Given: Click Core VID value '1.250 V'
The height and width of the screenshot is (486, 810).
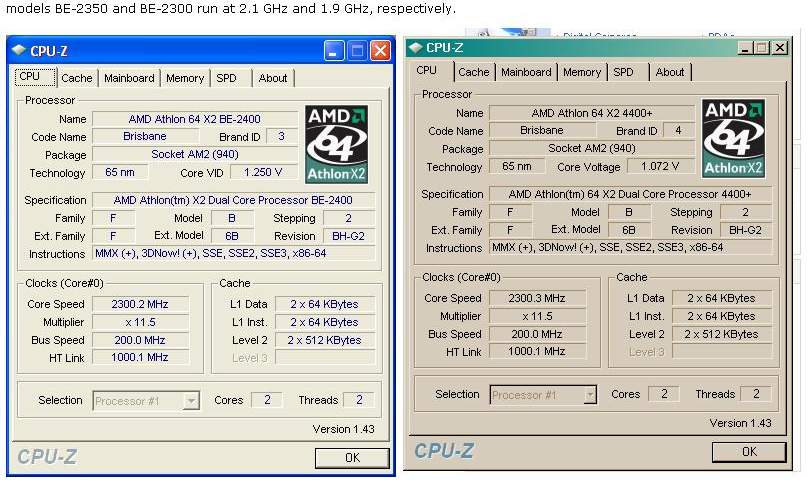Looking at the screenshot, I should click(x=263, y=172).
